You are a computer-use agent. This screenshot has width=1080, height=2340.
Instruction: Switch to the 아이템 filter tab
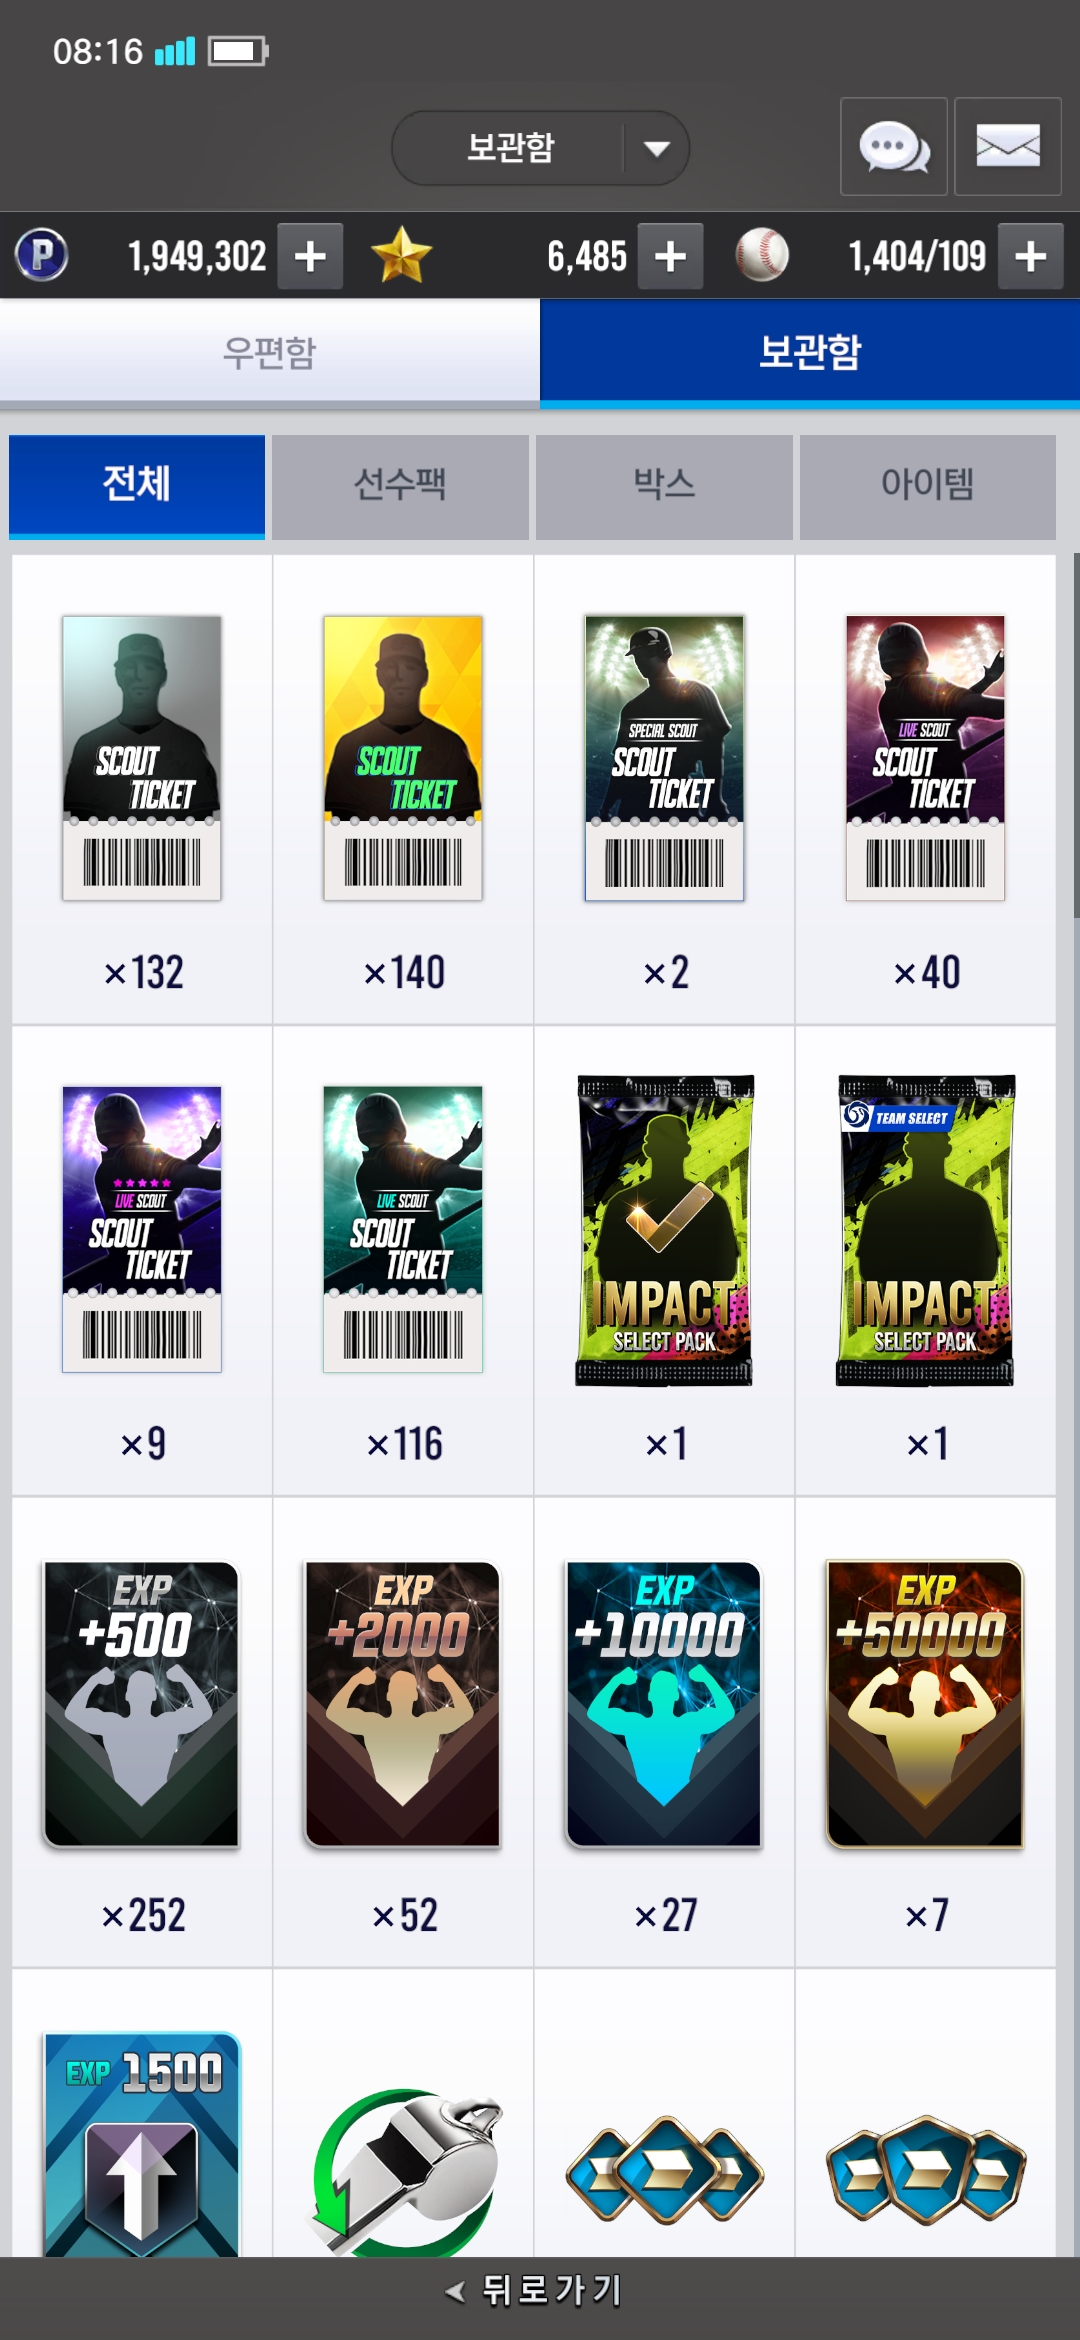click(928, 485)
